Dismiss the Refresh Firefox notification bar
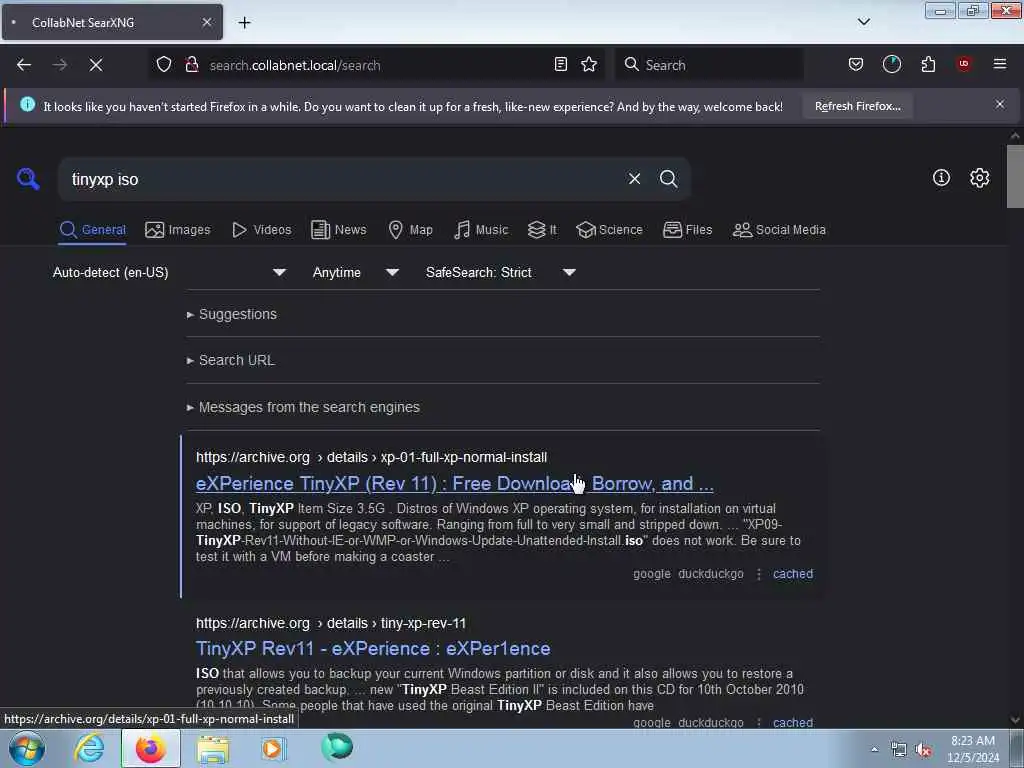 pos(999,104)
